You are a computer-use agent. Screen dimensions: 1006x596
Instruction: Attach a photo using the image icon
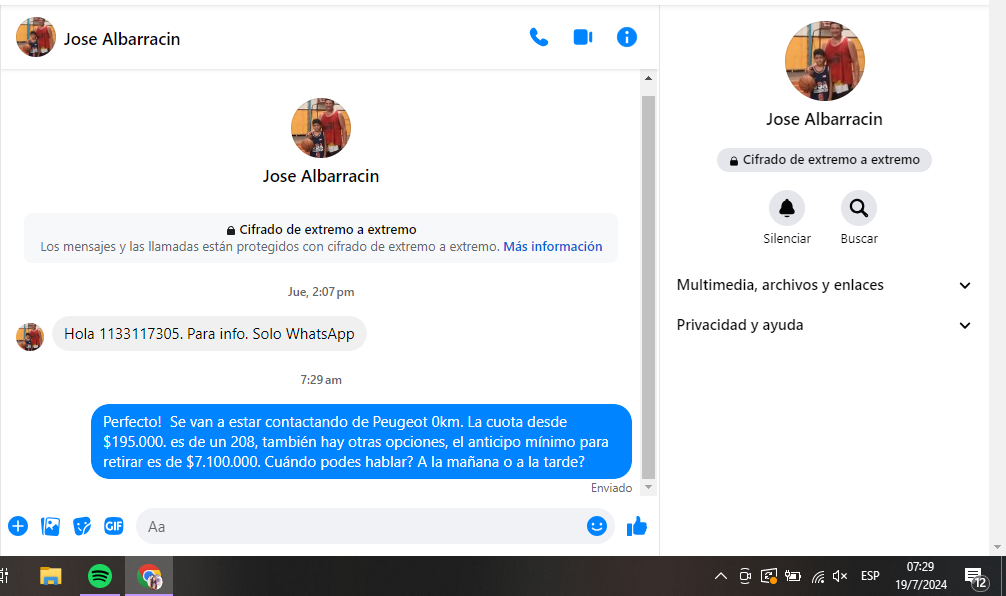(x=50, y=526)
